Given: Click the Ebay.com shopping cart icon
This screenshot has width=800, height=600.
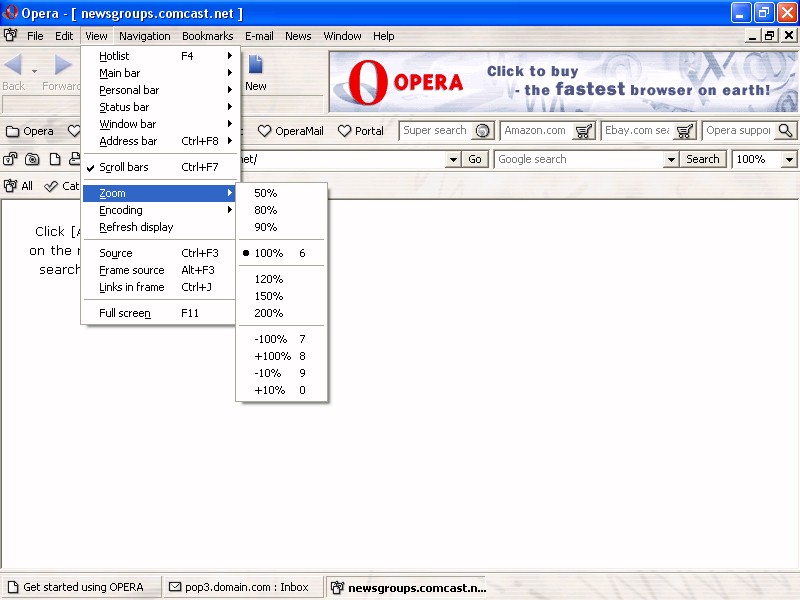Looking at the screenshot, I should [685, 131].
